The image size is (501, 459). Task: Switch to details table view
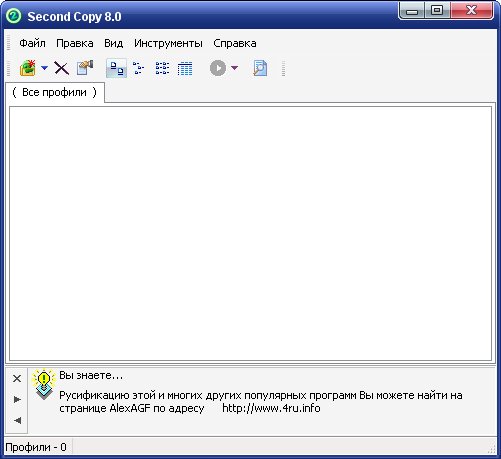click(185, 68)
